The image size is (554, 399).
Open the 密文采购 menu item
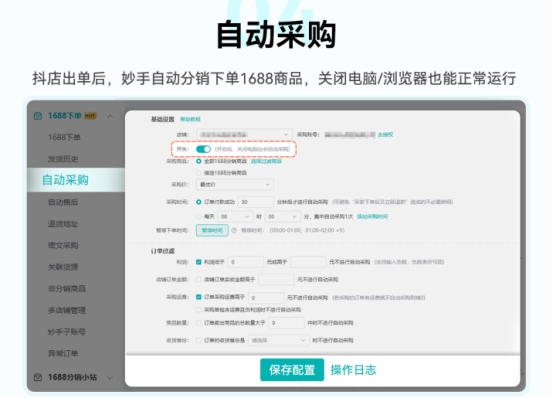[63, 245]
